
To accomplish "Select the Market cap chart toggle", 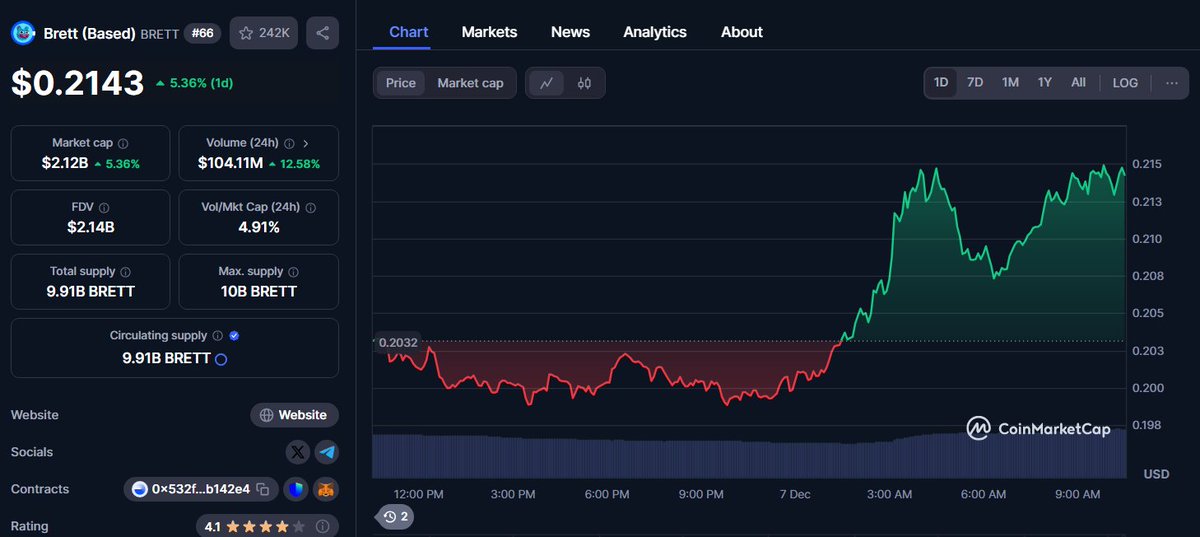I will click(470, 83).
